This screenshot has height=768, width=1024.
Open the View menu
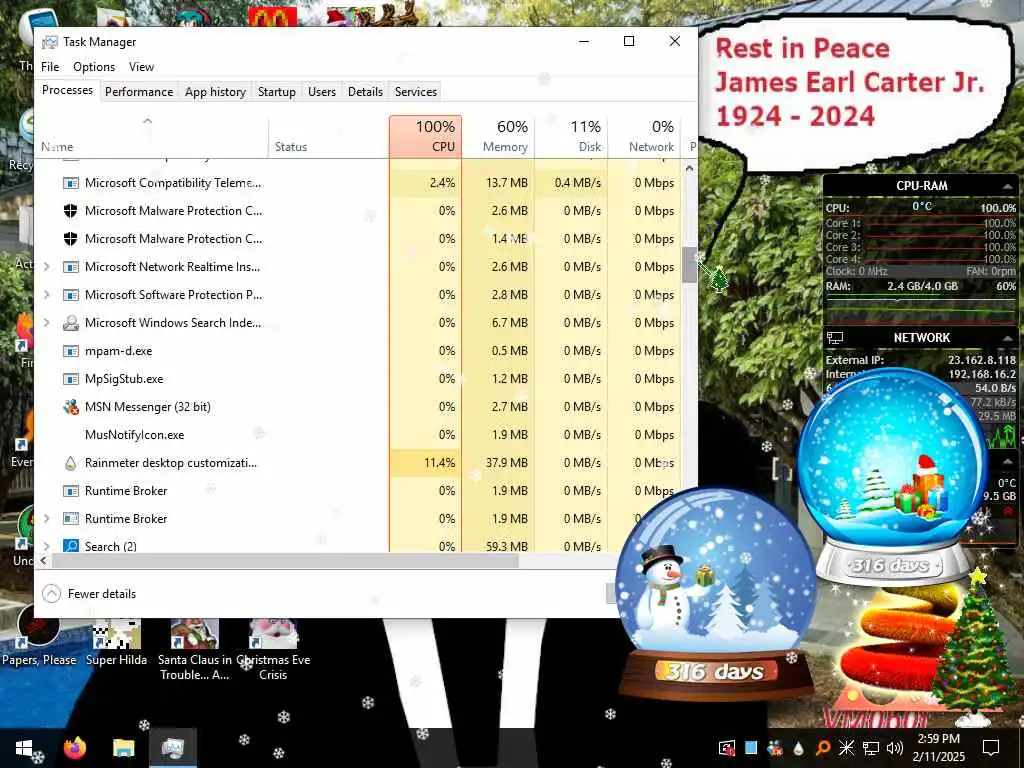[141, 67]
